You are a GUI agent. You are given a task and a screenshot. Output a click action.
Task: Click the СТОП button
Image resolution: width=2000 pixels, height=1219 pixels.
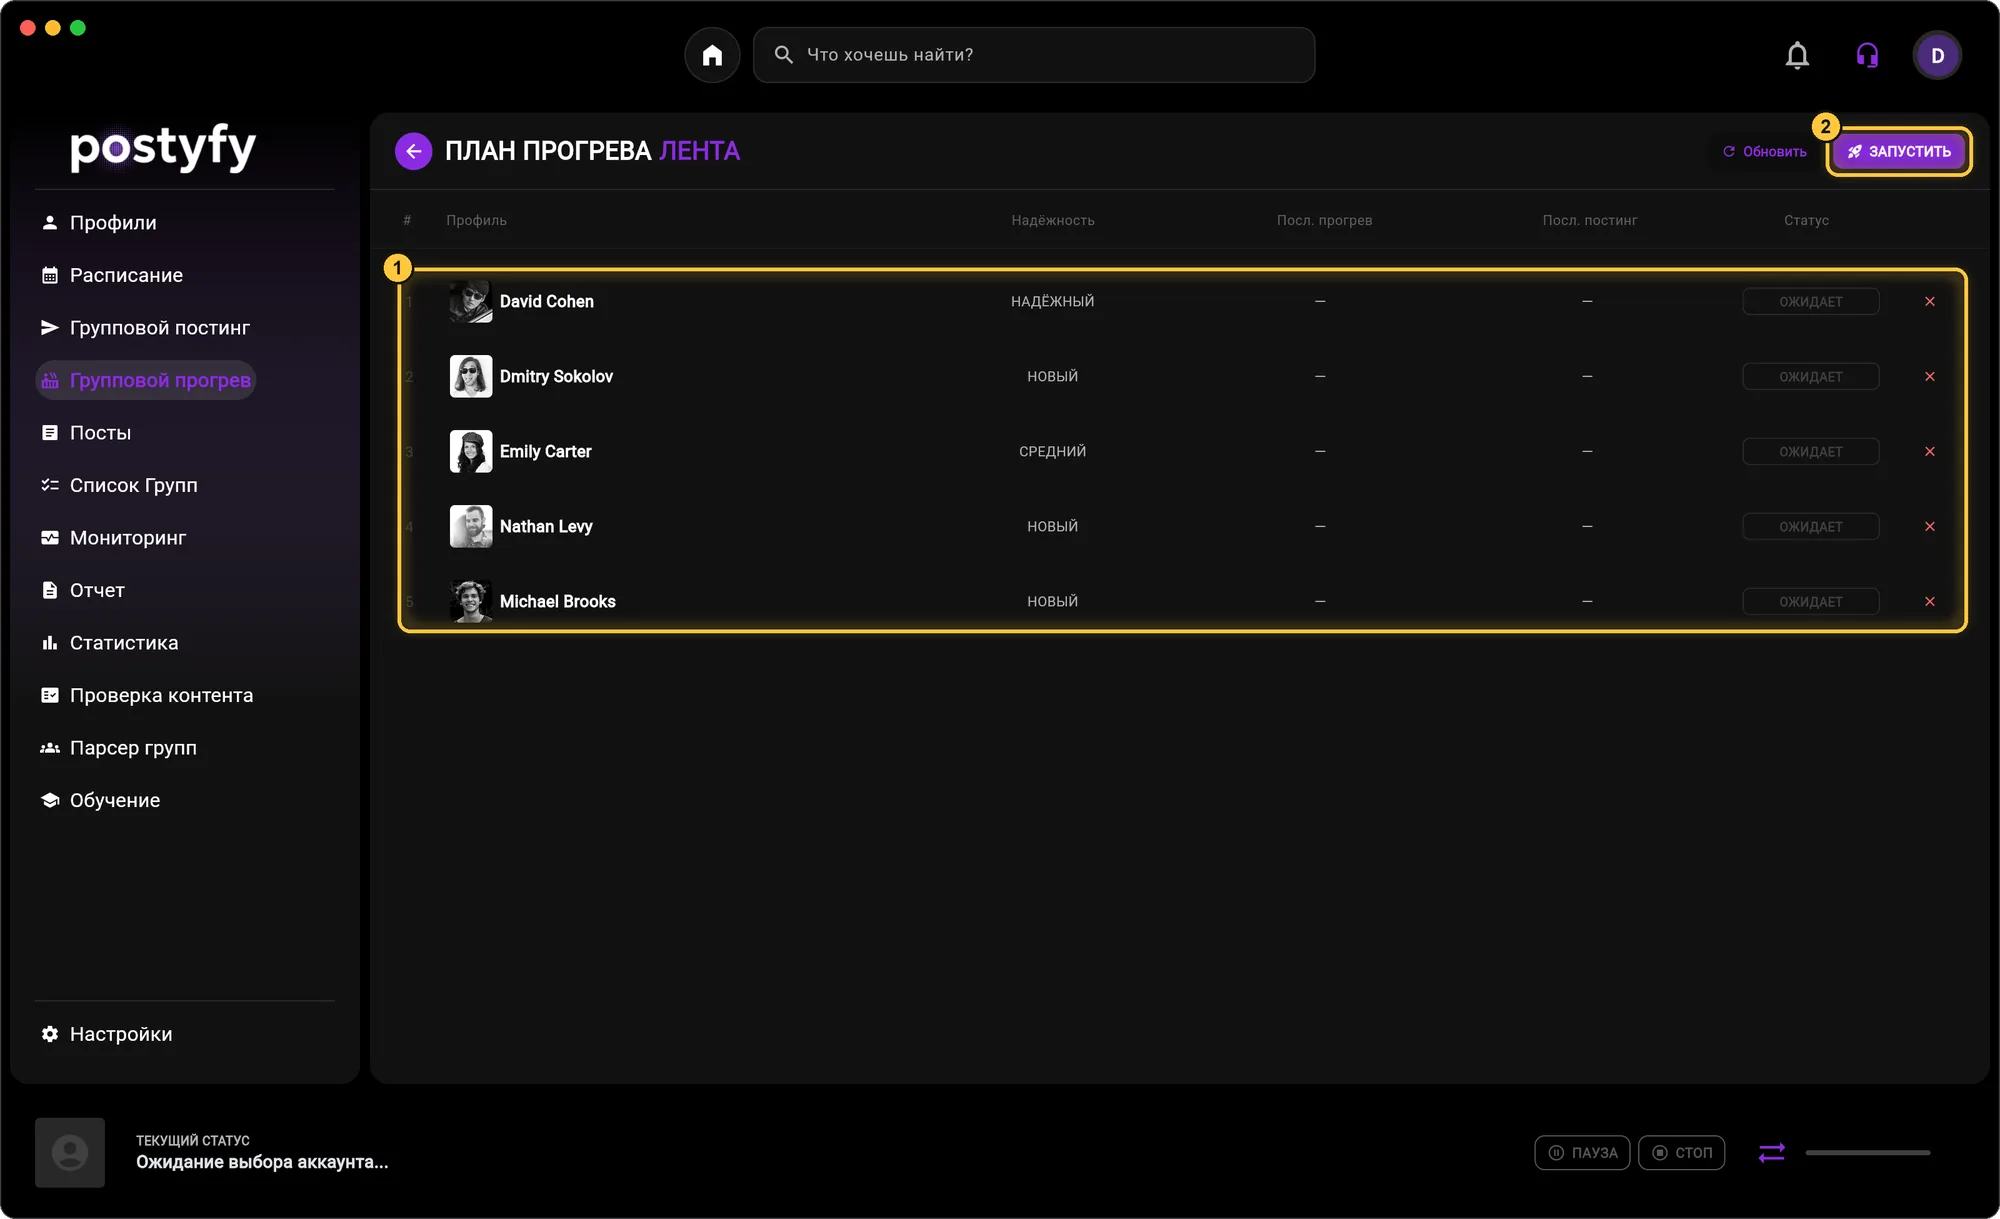pyautogui.click(x=1681, y=1153)
